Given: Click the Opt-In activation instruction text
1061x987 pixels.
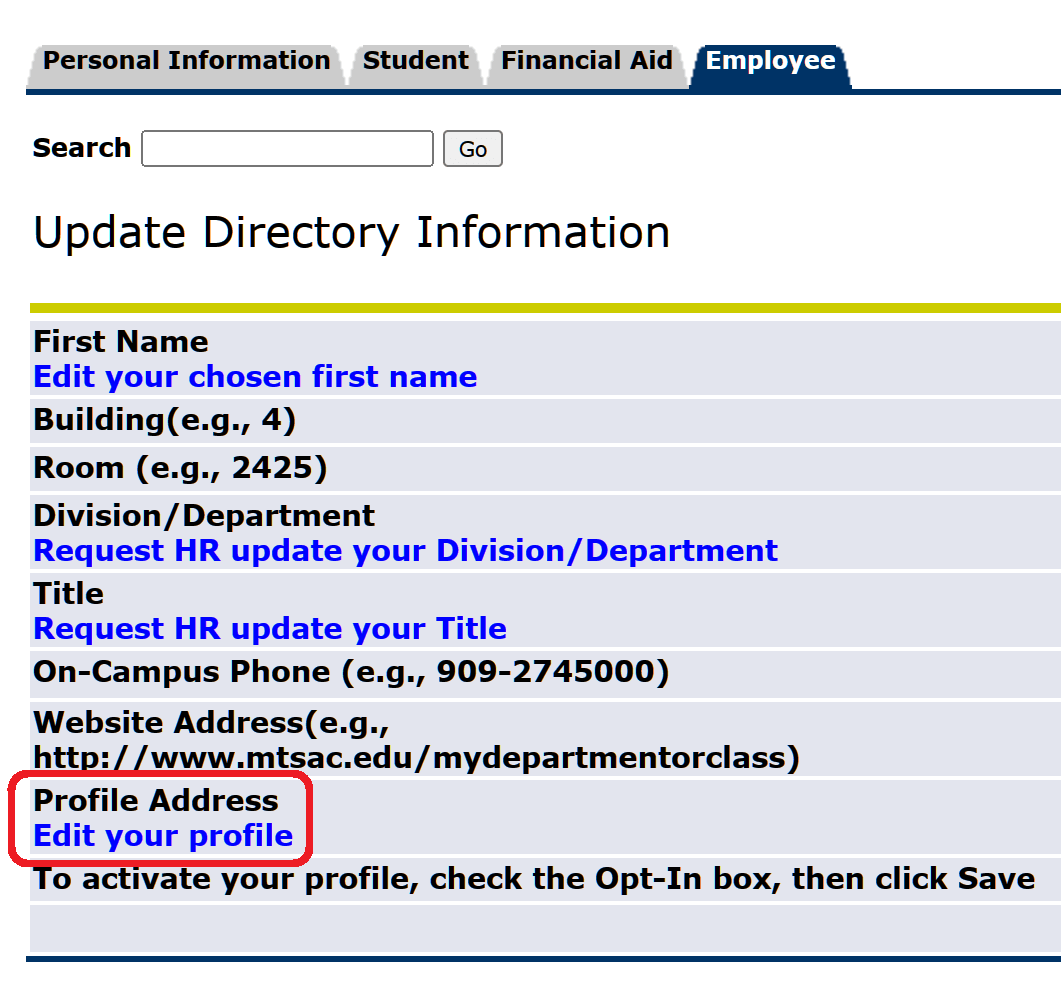Looking at the screenshot, I should tap(534, 879).
